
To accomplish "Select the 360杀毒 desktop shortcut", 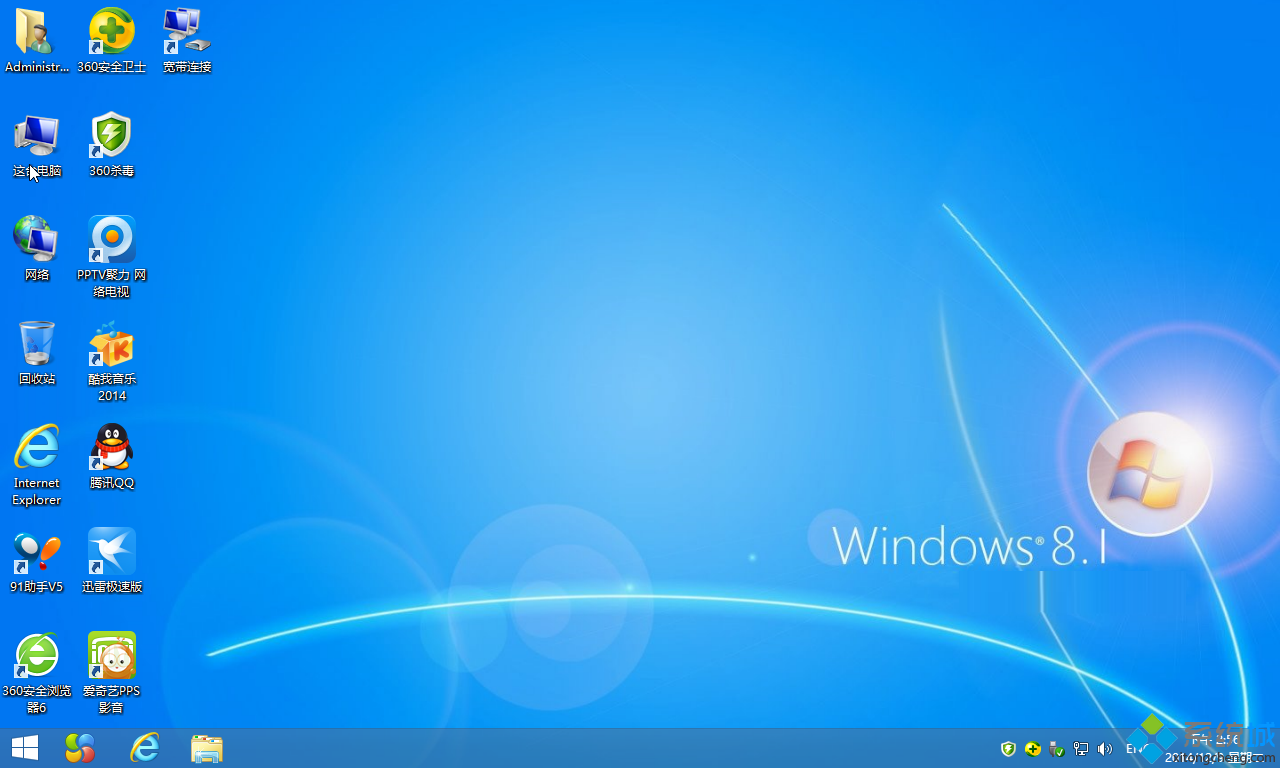I will coord(112,145).
